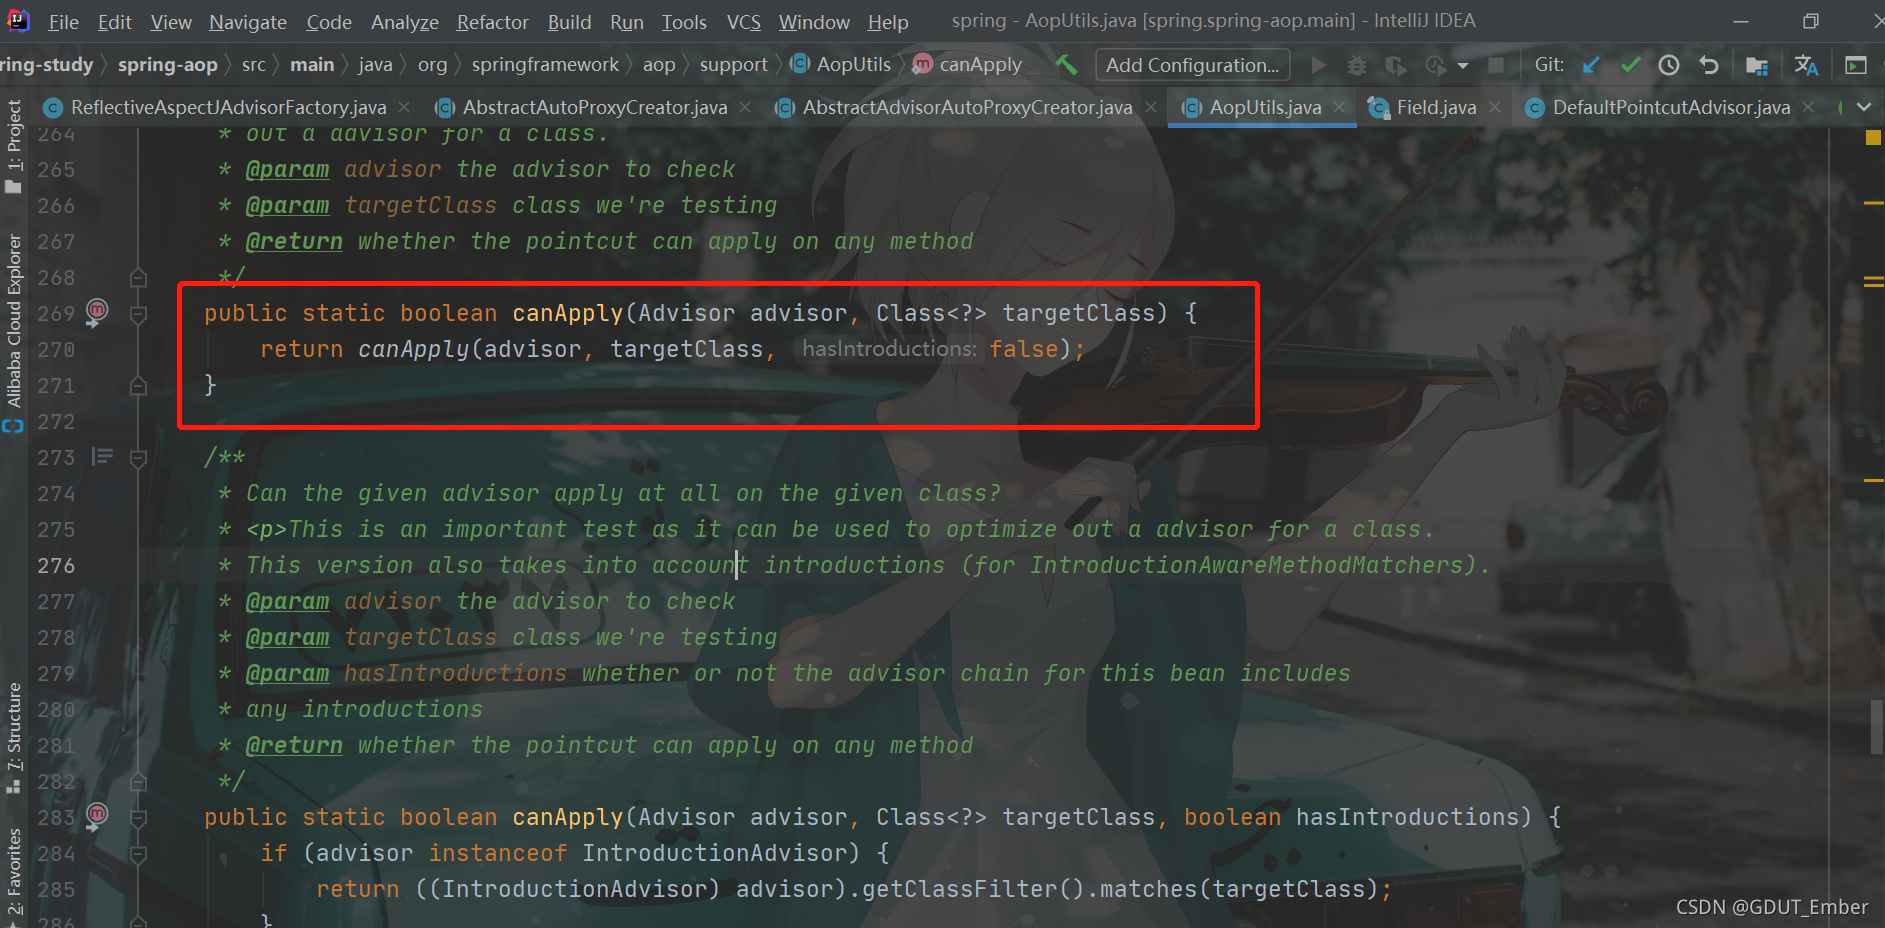Close the ReflectiveAspectJAdvisorFactory.java tab
The height and width of the screenshot is (928, 1885).
[x=404, y=107]
